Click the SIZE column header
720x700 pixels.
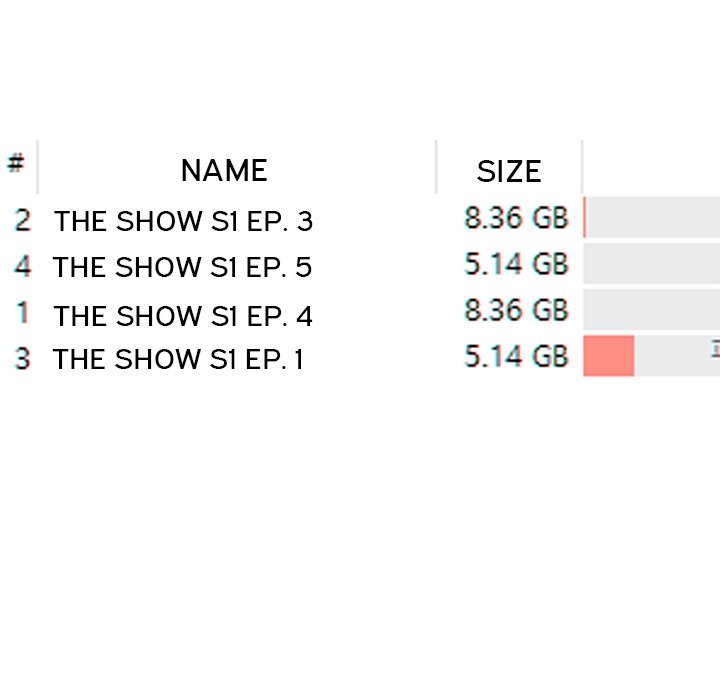(508, 172)
